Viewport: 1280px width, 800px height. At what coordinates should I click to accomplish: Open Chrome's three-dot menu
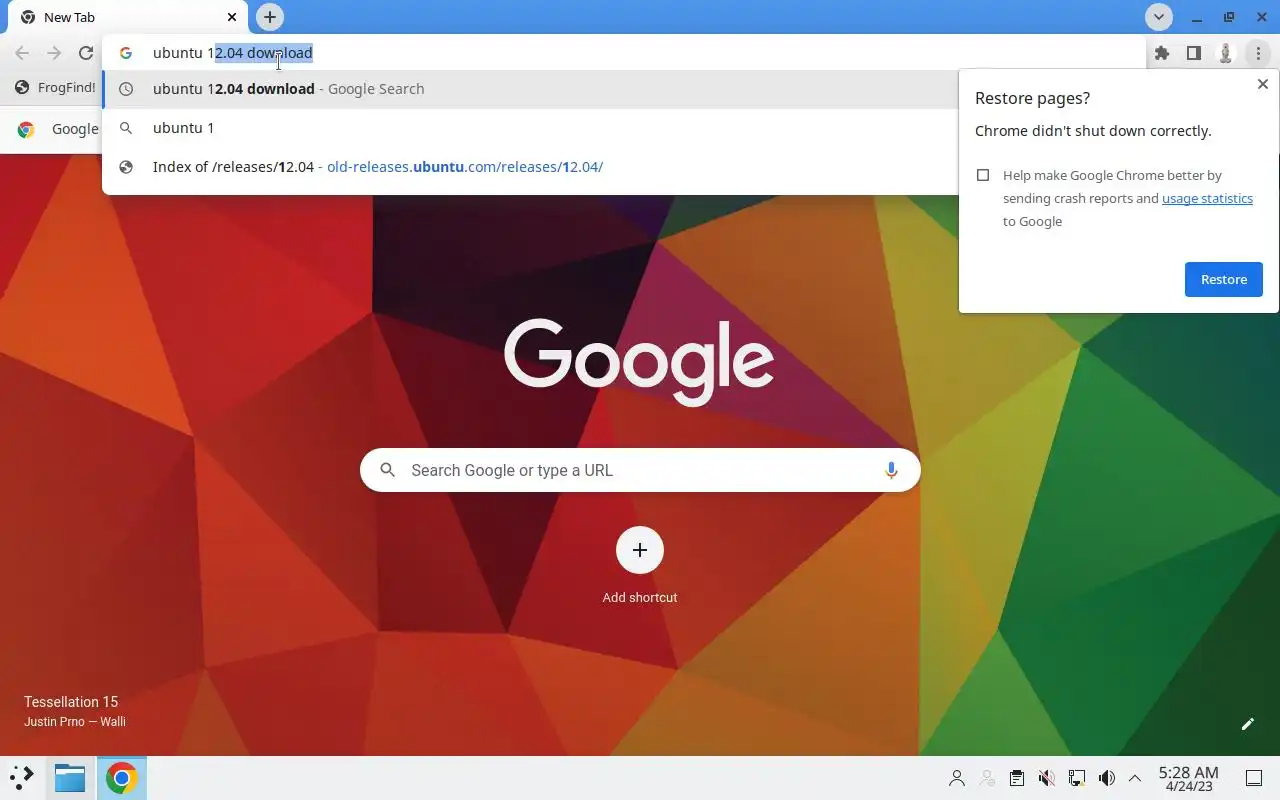tap(1257, 53)
